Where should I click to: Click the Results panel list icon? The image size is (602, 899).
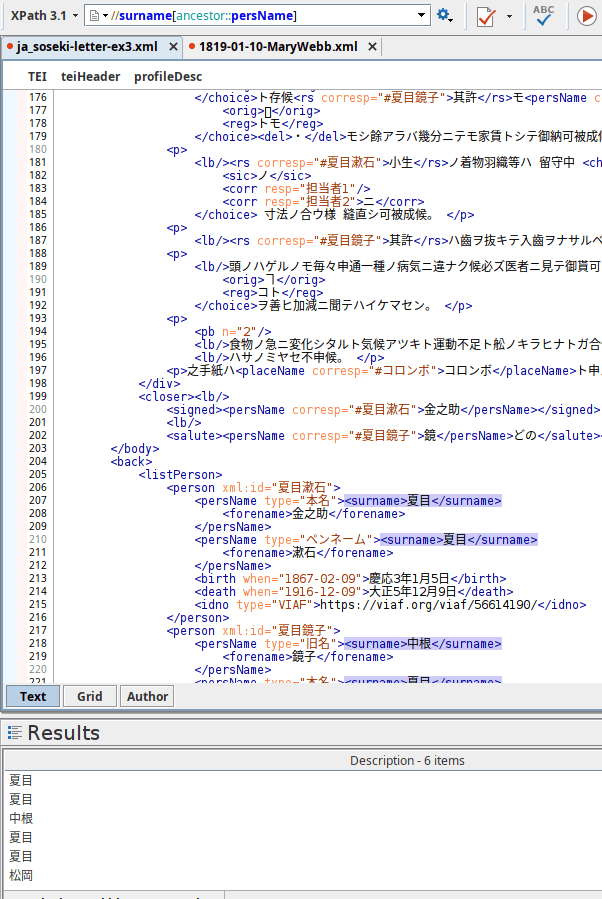coord(15,732)
